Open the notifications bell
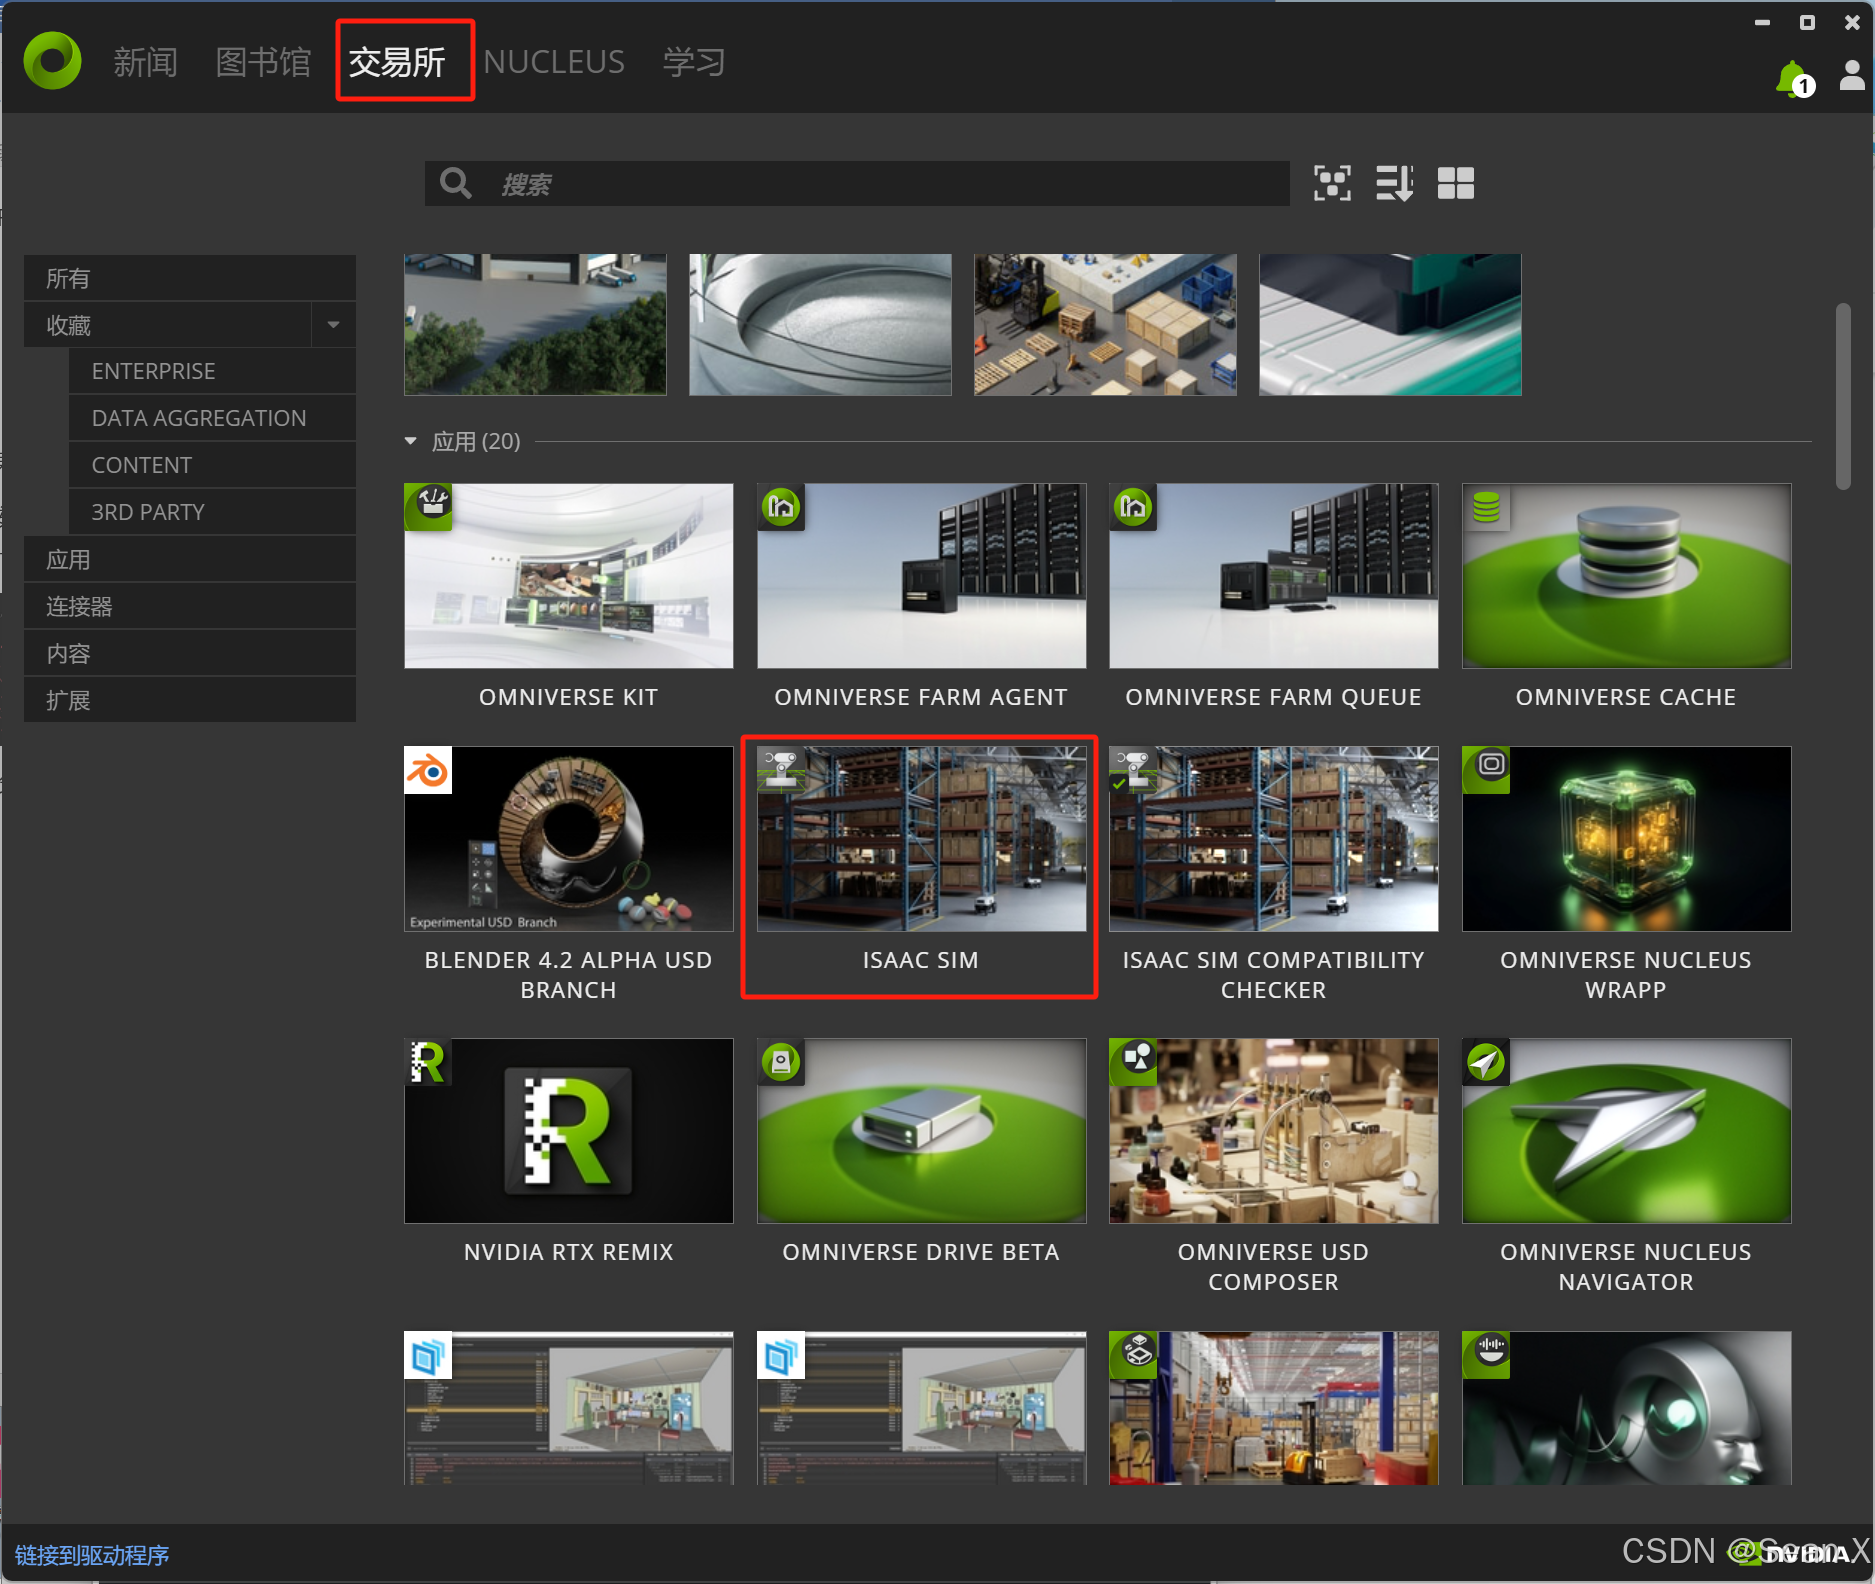This screenshot has height=1584, width=1875. tap(1794, 79)
